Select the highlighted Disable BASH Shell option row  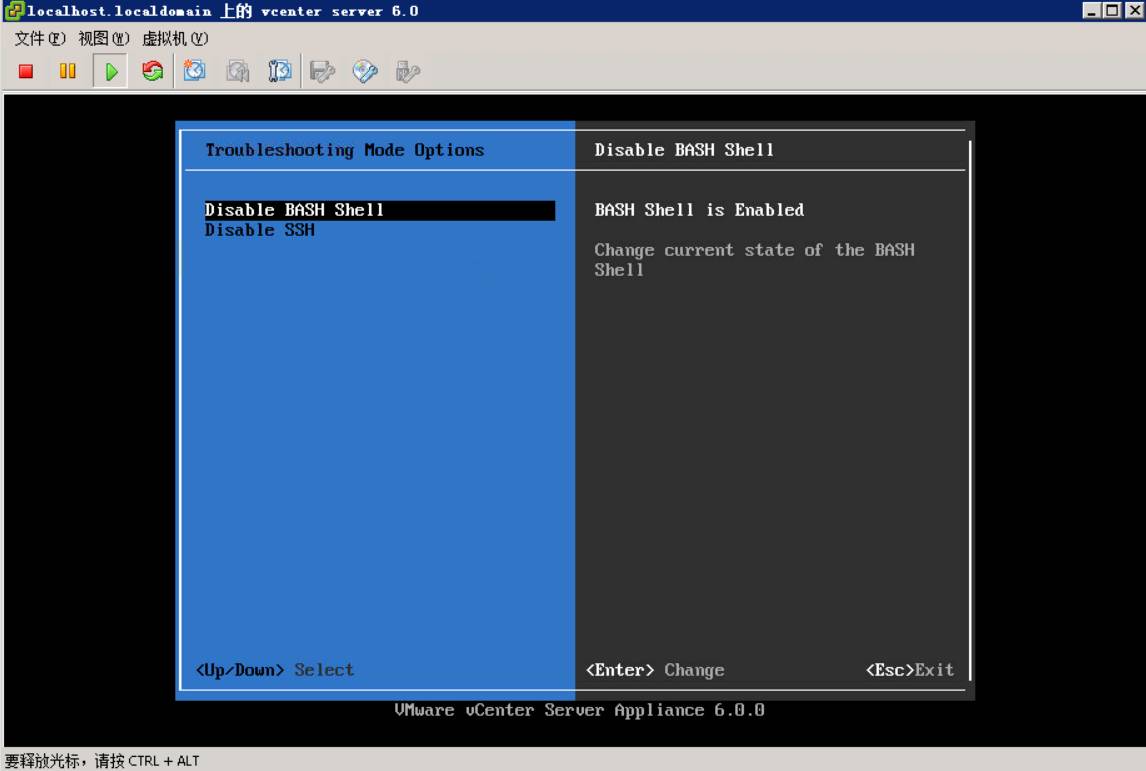[380, 210]
